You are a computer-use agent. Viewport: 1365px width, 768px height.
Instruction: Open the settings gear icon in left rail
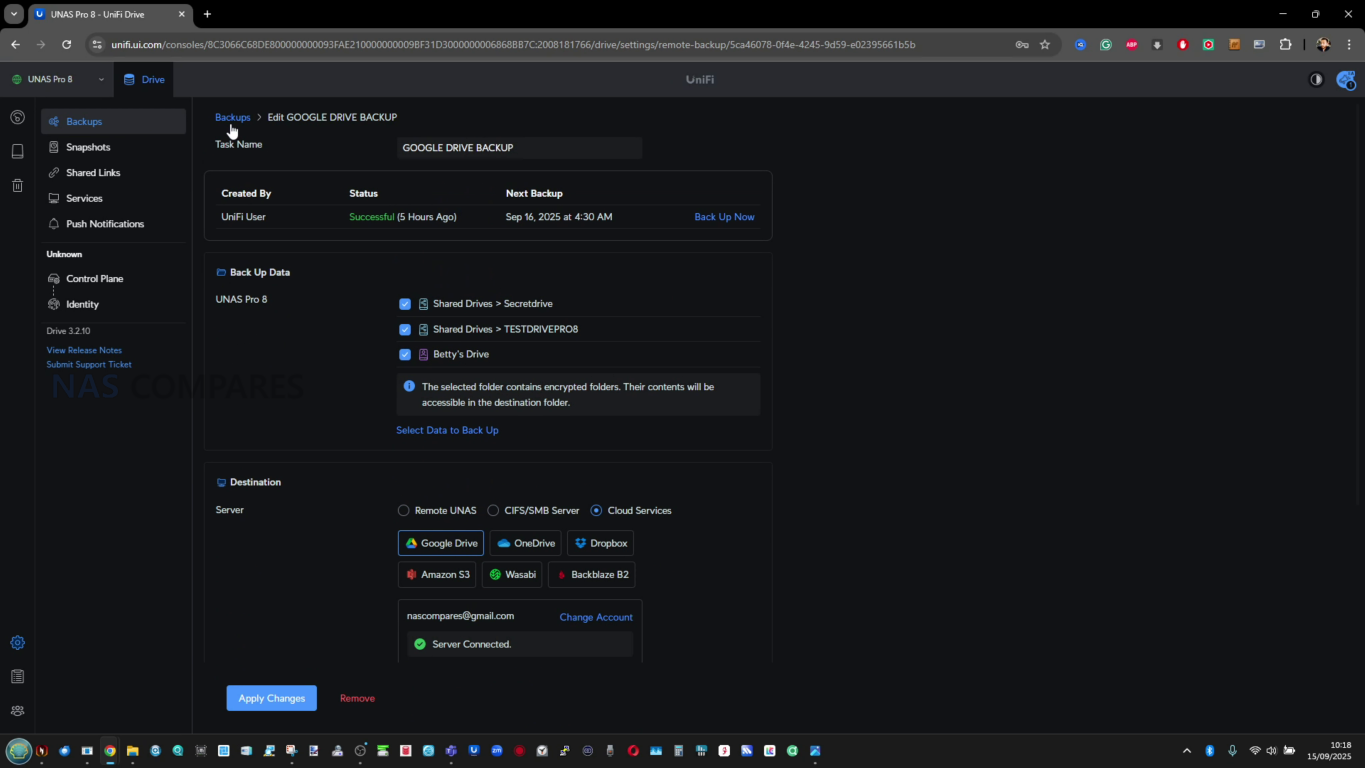tap(17, 643)
